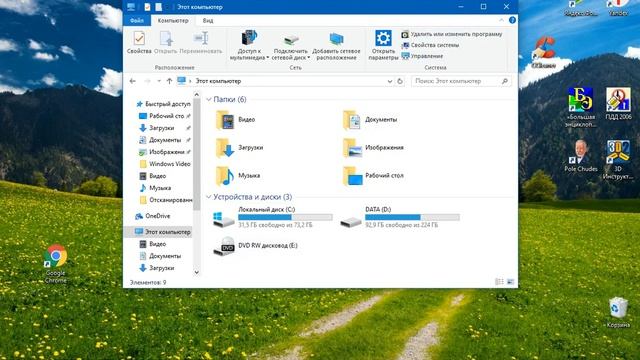Click the navigation pane scroll-up arrow

(x=197, y=95)
